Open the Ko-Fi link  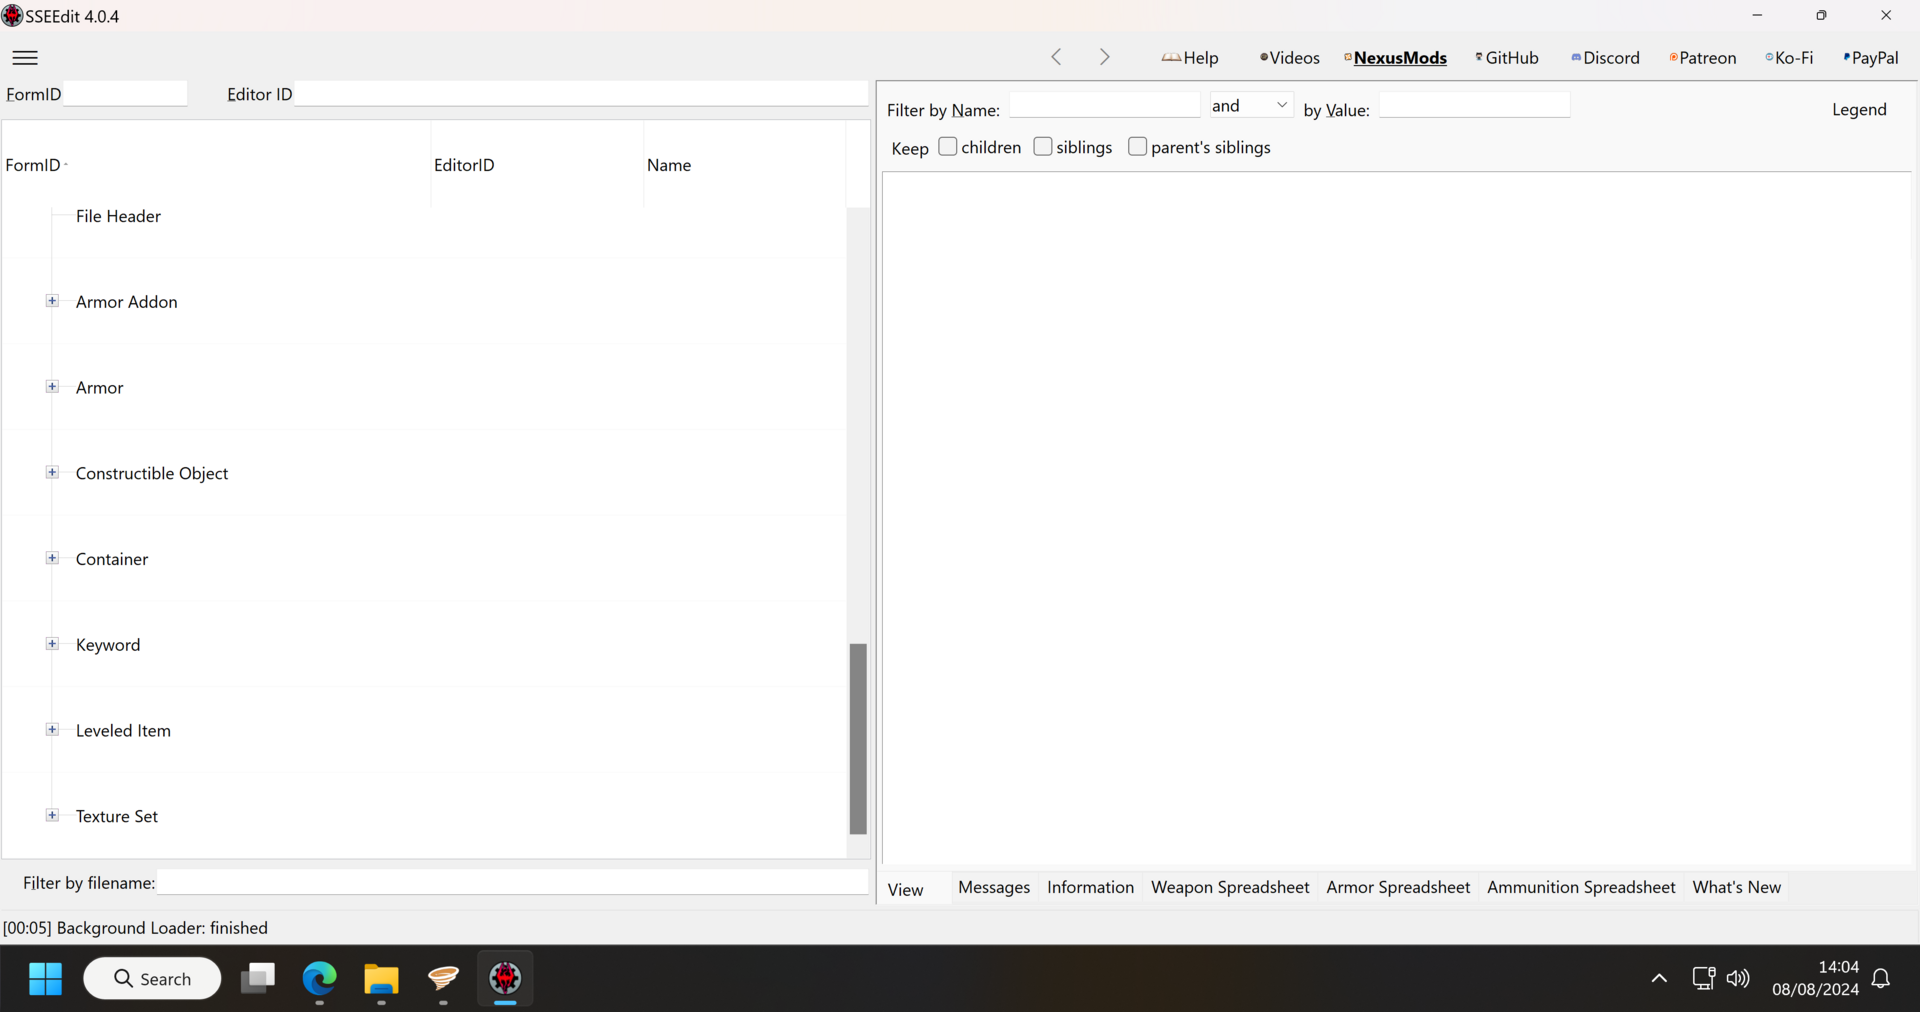(x=1790, y=58)
